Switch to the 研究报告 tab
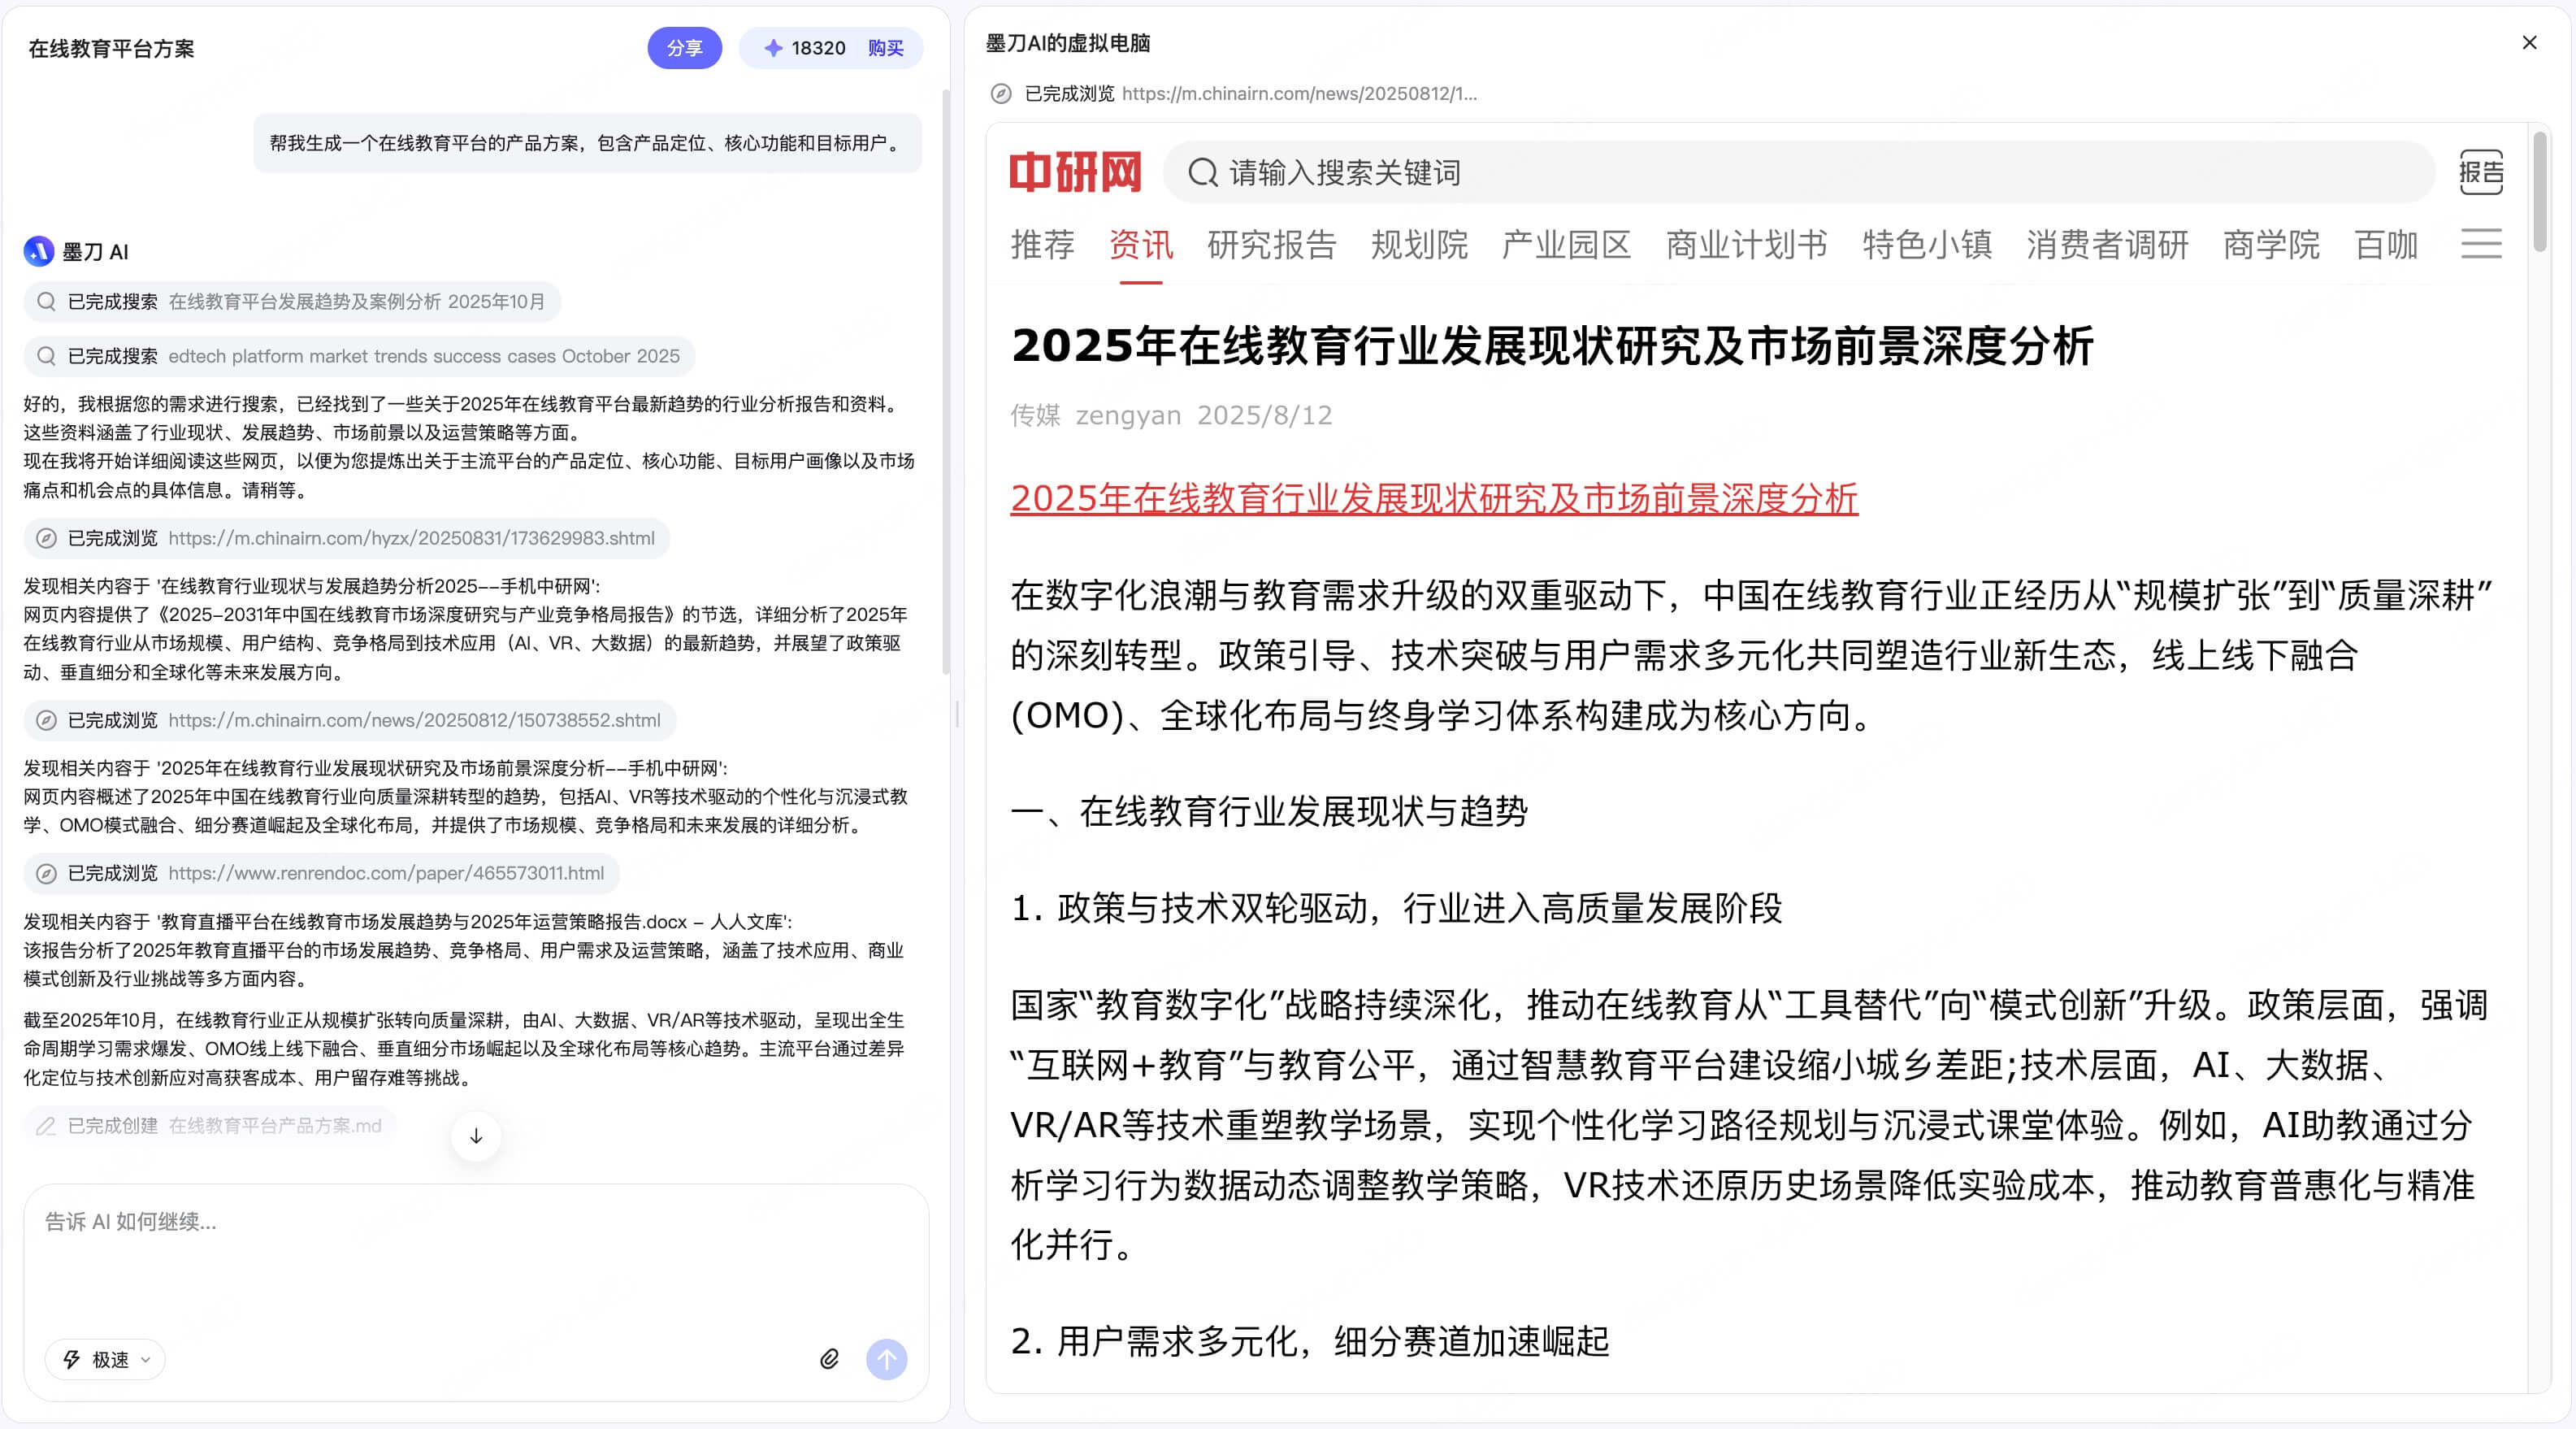2576x1429 pixels. tap(1271, 245)
